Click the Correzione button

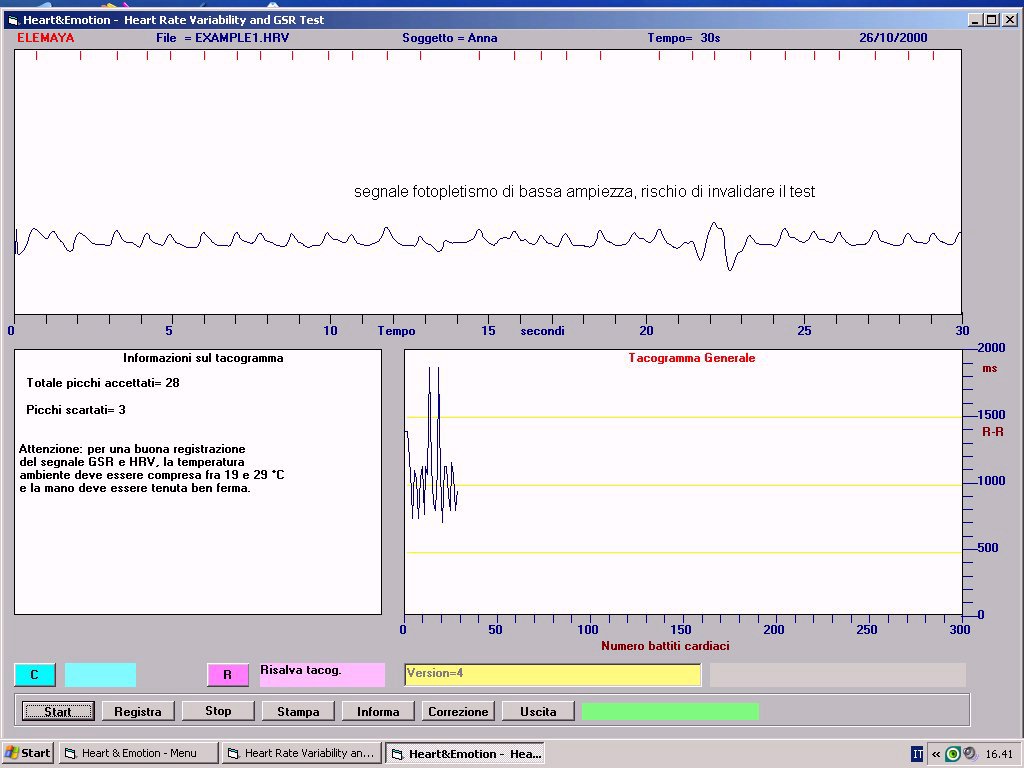coord(458,711)
